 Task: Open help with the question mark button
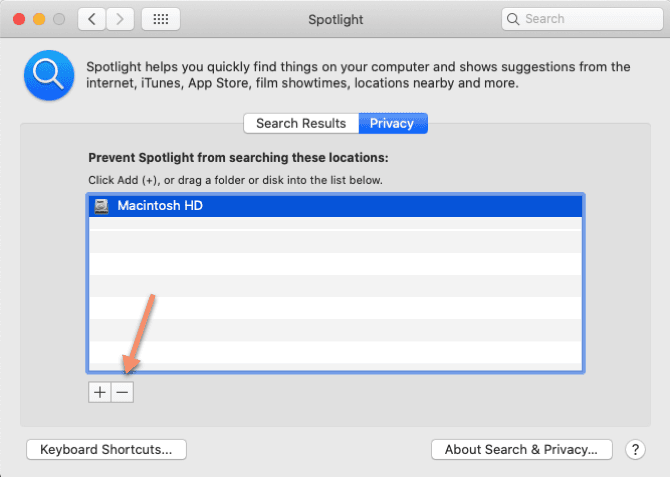coord(634,449)
